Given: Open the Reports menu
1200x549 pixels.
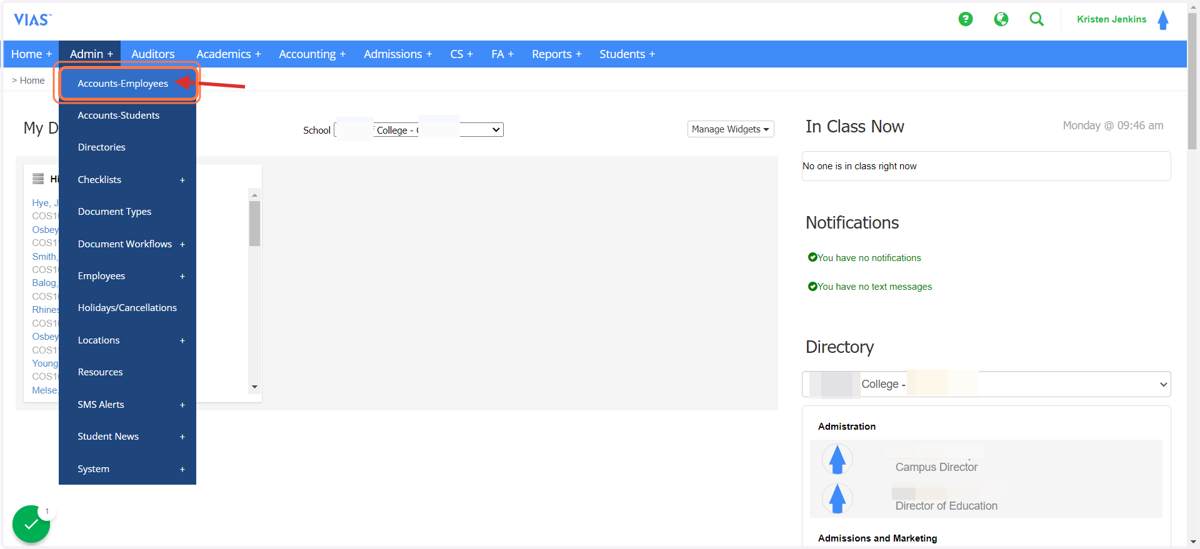Looking at the screenshot, I should point(556,54).
